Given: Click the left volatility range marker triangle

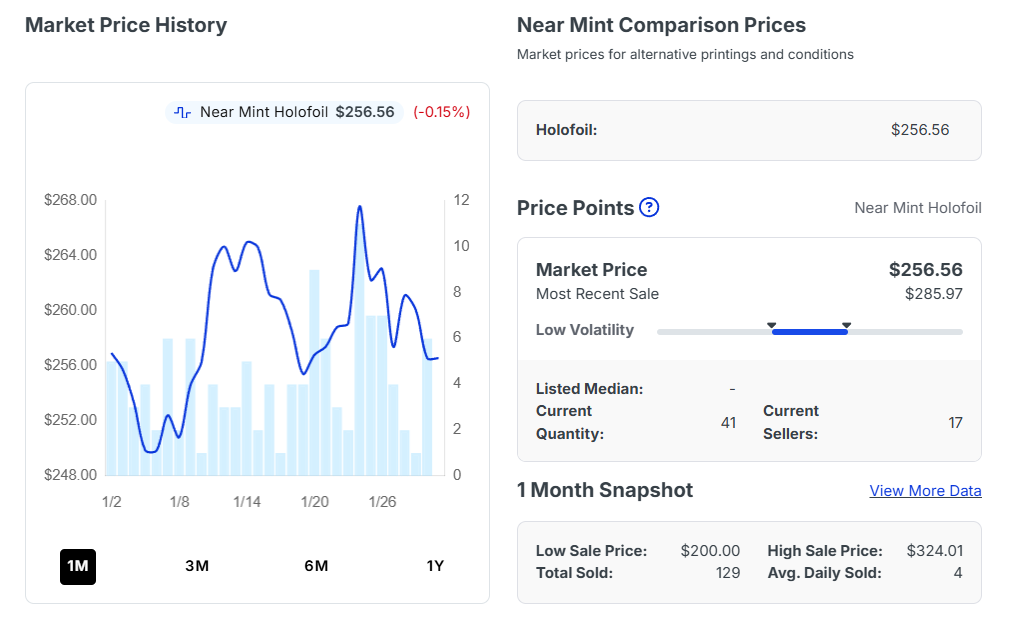Looking at the screenshot, I should pyautogui.click(x=772, y=325).
